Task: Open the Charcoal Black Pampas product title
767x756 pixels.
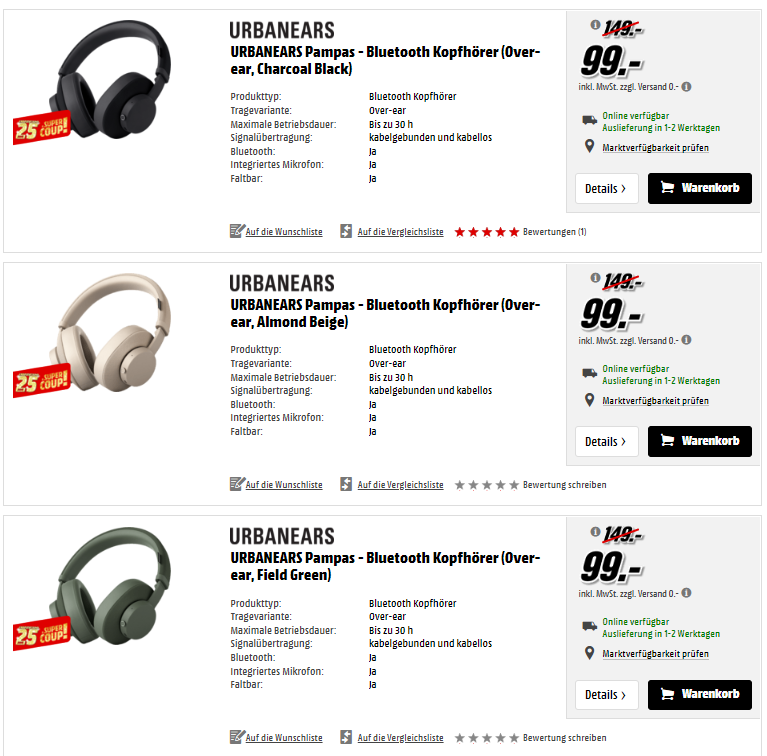Action: pos(385,60)
